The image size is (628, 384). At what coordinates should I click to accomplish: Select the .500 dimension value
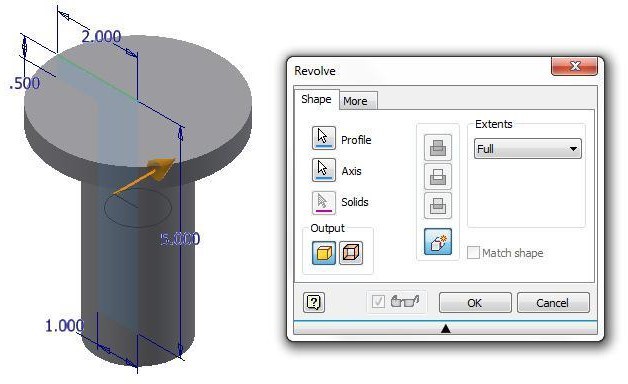[x=24, y=83]
